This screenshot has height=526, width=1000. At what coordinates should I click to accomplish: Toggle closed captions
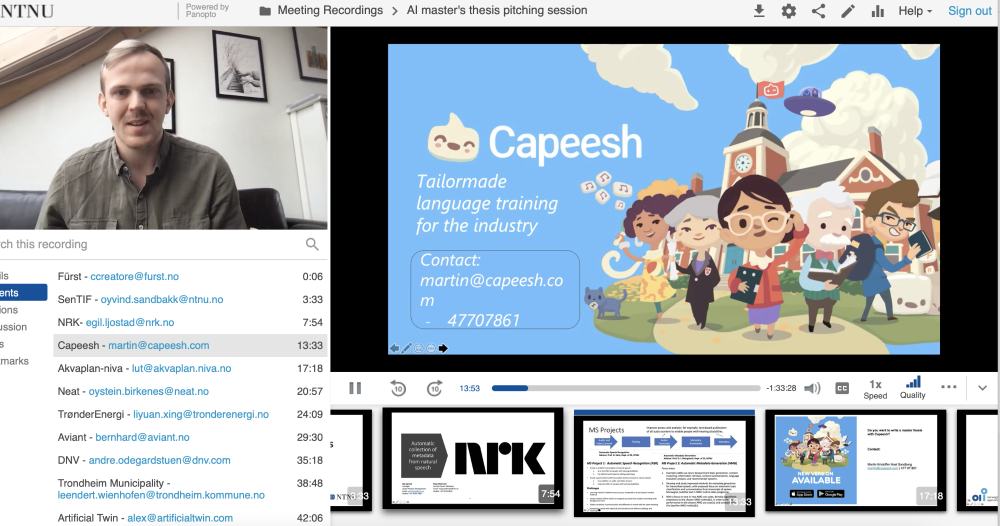tap(842, 388)
